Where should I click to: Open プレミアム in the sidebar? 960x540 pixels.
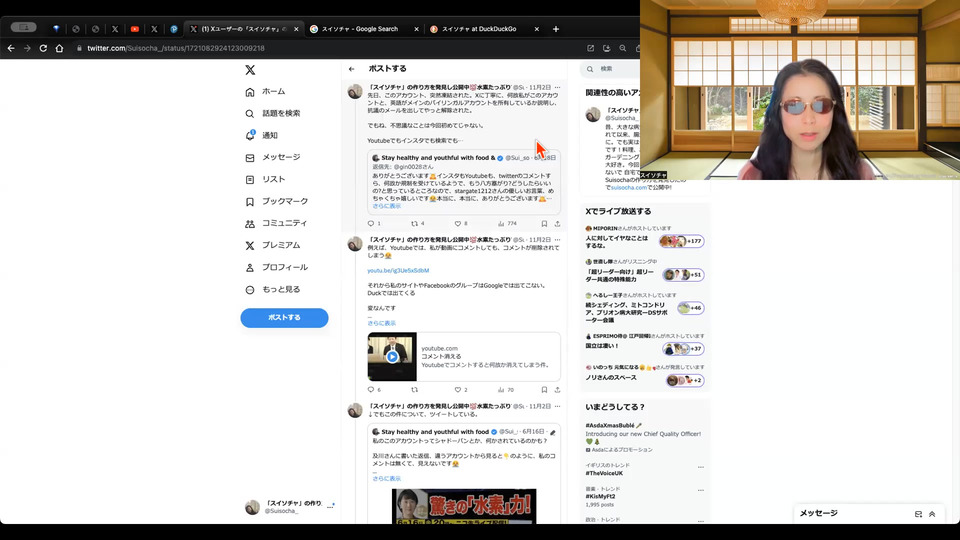coord(272,246)
